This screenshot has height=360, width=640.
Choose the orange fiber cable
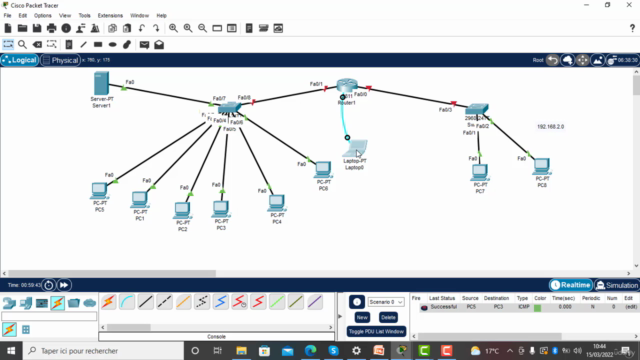point(183,302)
